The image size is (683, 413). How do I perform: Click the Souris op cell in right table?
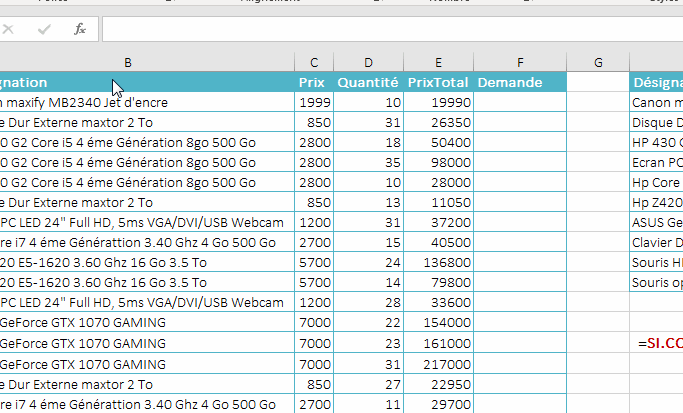656,283
